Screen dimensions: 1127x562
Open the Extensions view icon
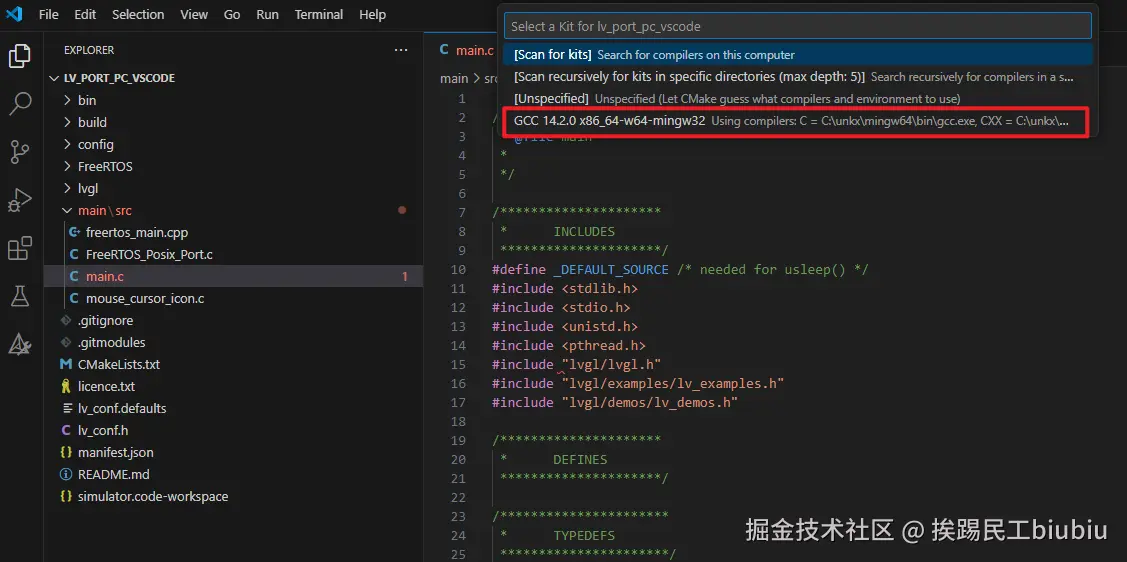coord(20,248)
